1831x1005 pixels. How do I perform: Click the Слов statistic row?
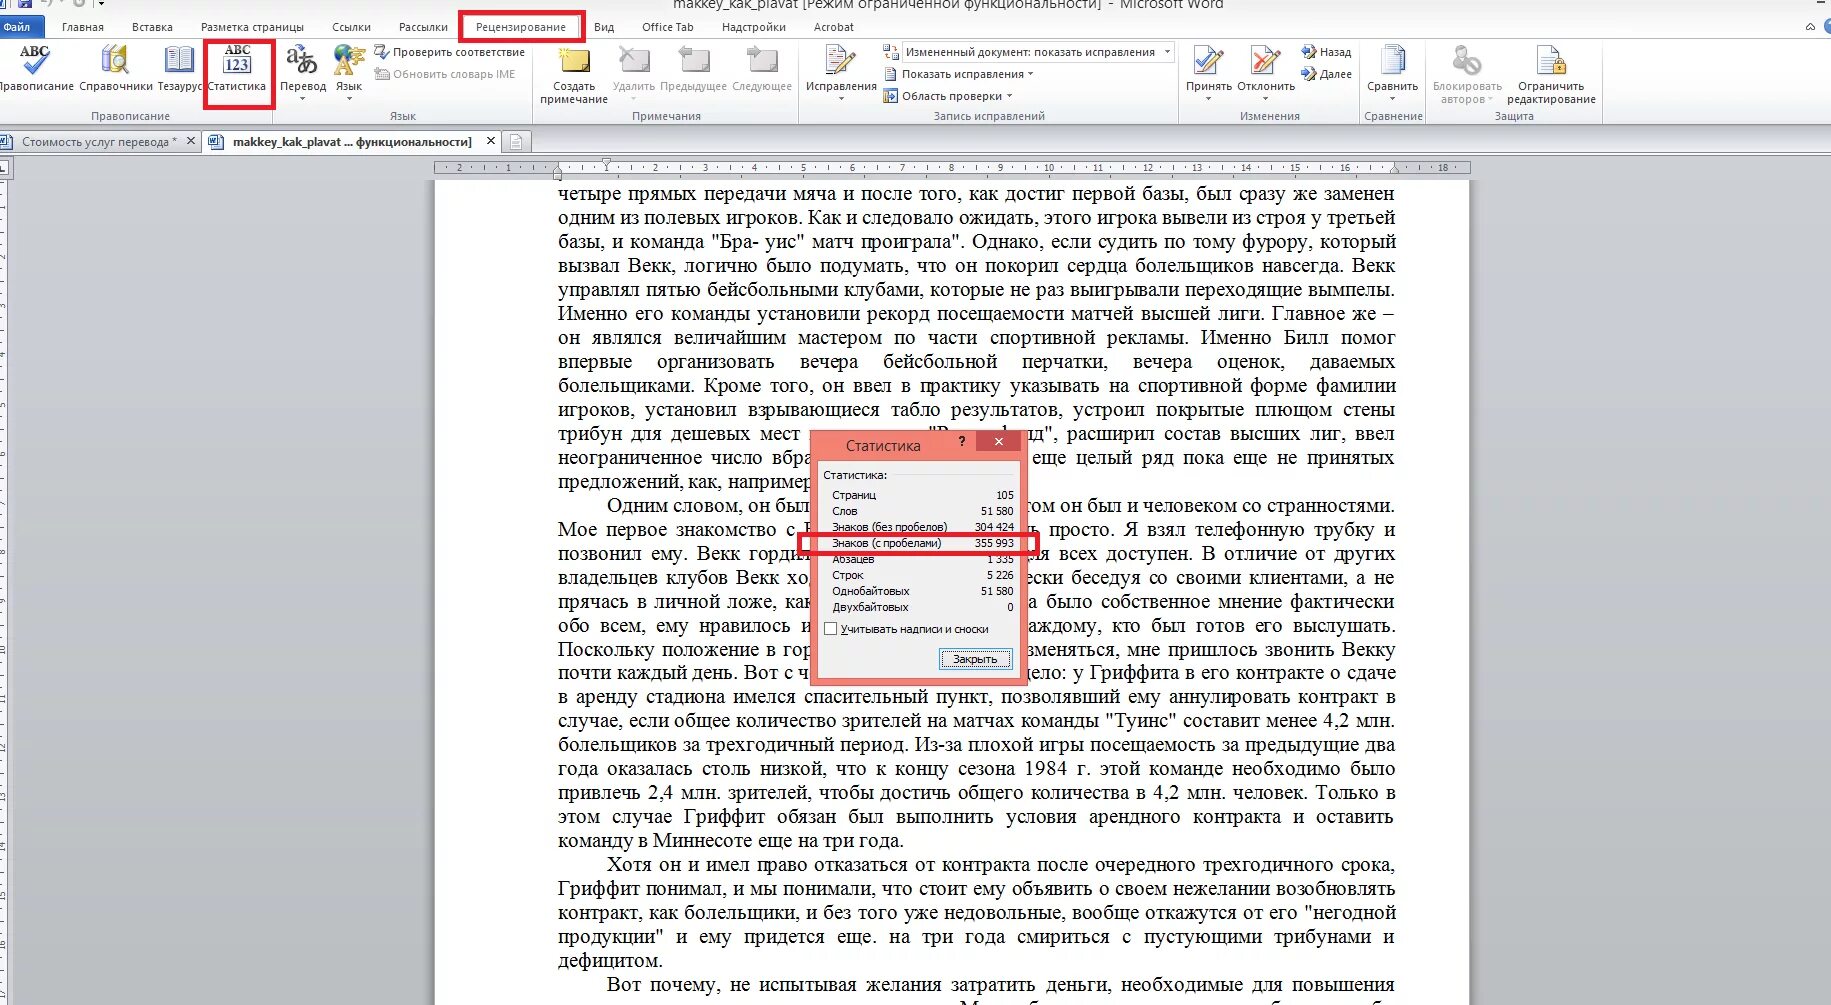coord(922,511)
